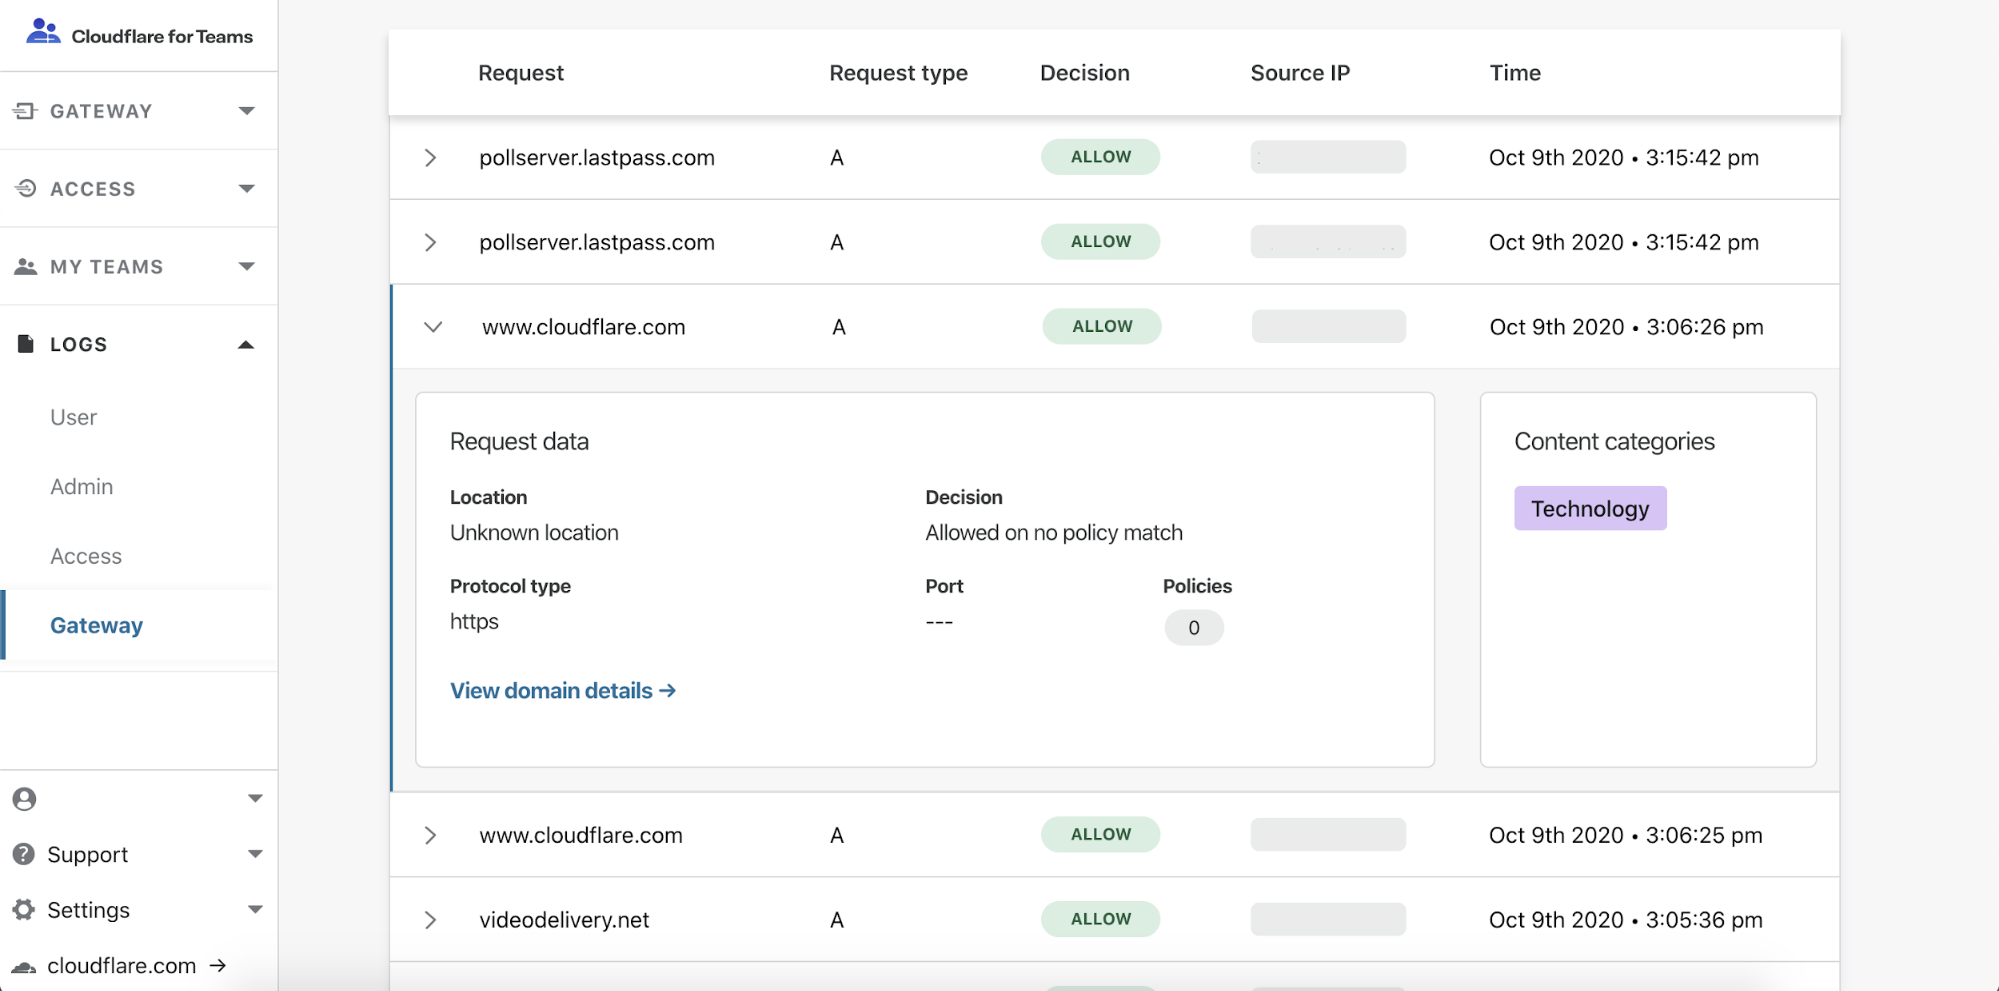Viewport: 1999px width, 991px height.
Task: Click the My Teams people icon
Action: coord(25,266)
